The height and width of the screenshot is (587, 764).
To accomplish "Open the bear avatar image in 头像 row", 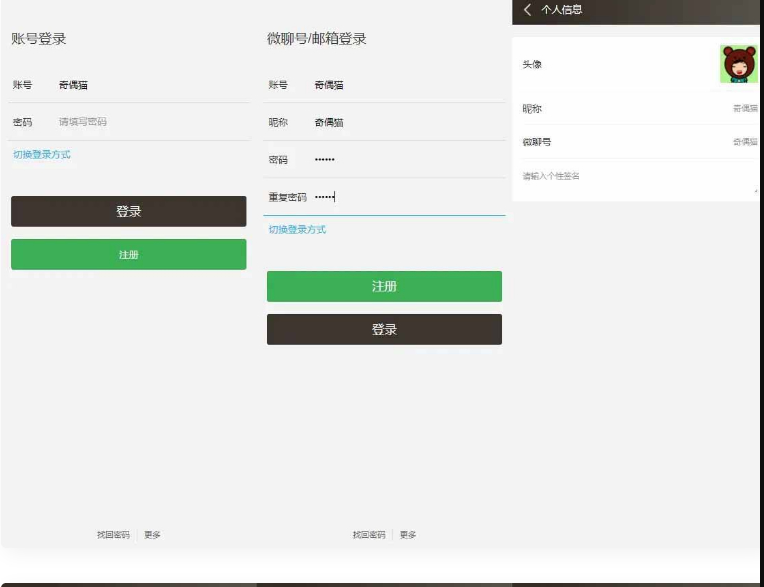I will coord(738,64).
